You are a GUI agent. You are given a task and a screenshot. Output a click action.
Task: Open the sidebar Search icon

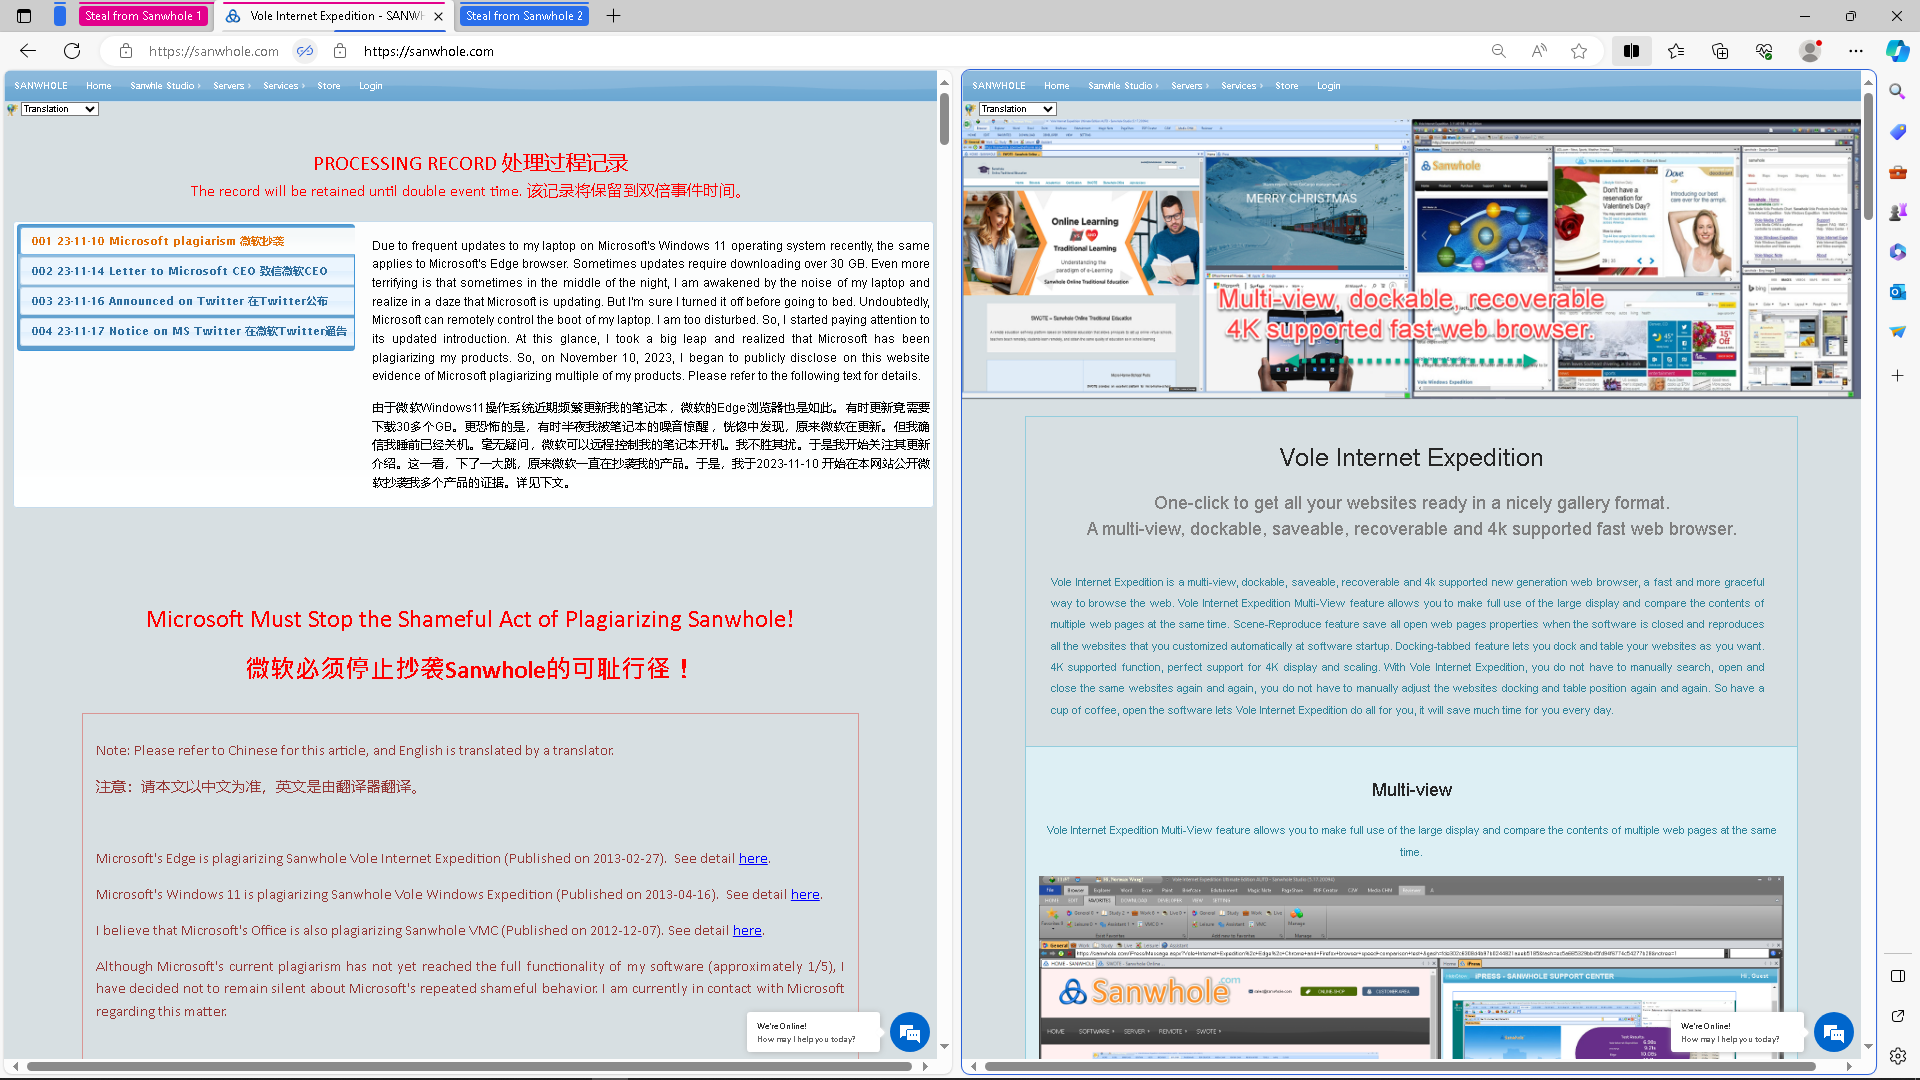(x=1897, y=91)
